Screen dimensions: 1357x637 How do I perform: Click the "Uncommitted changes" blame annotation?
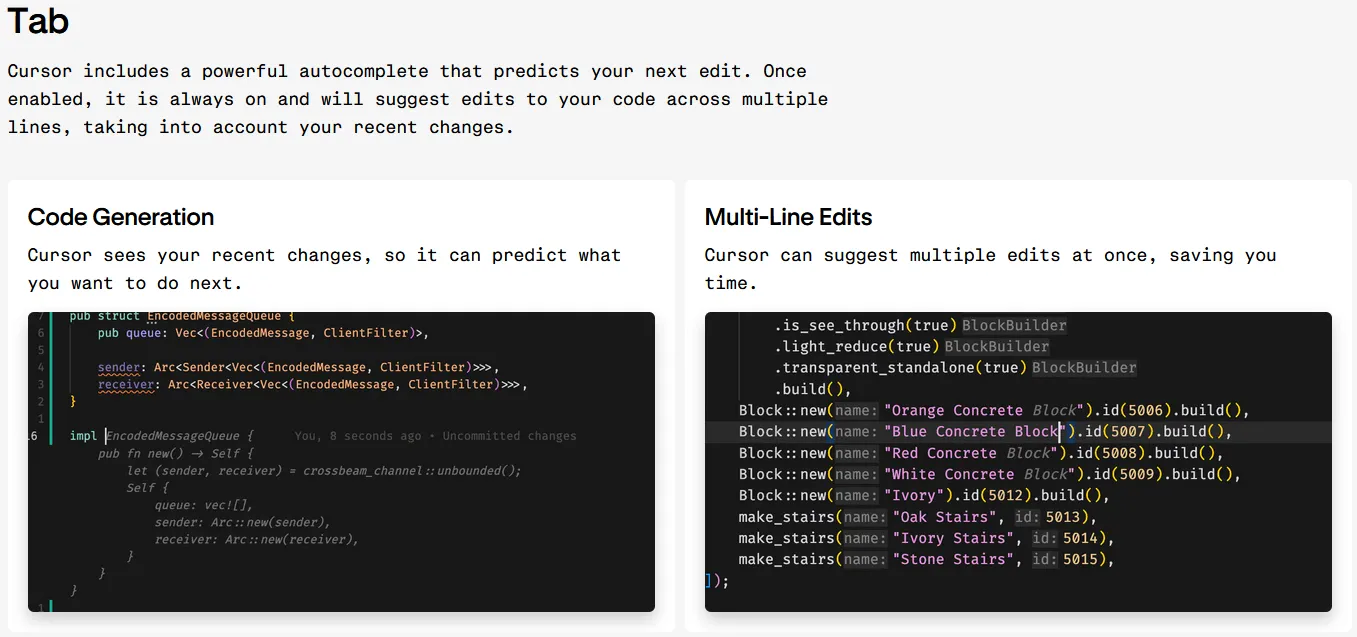click(509, 436)
